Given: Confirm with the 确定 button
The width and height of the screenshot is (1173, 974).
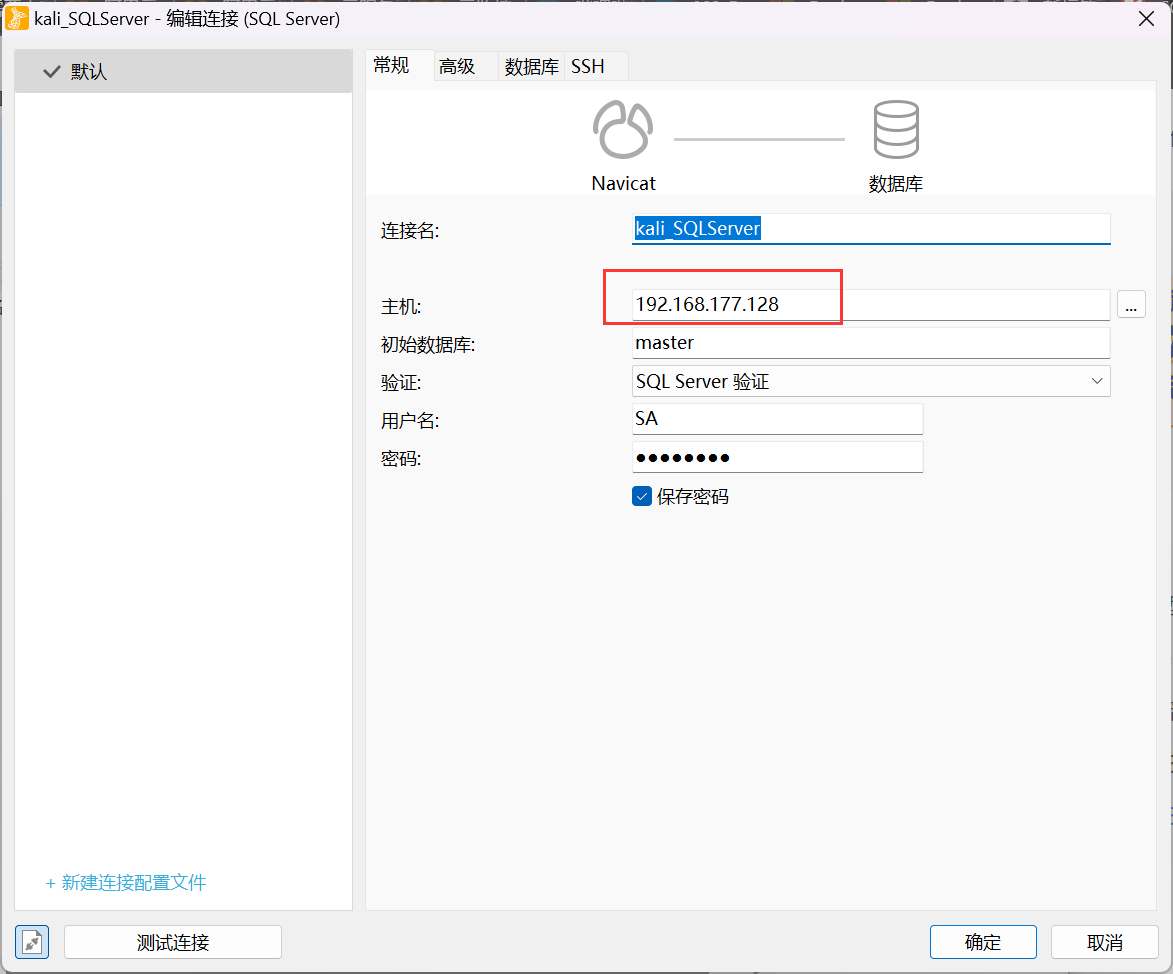Looking at the screenshot, I should pyautogui.click(x=983, y=942).
